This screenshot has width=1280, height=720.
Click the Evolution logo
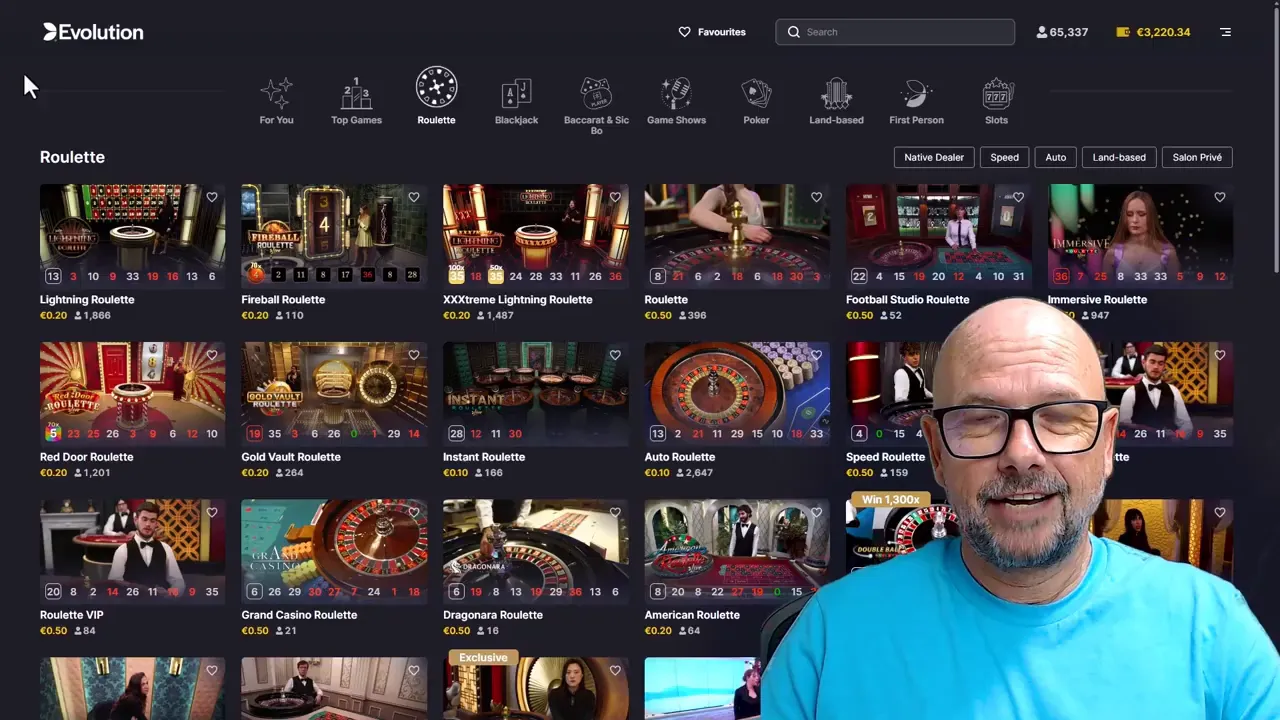(93, 32)
